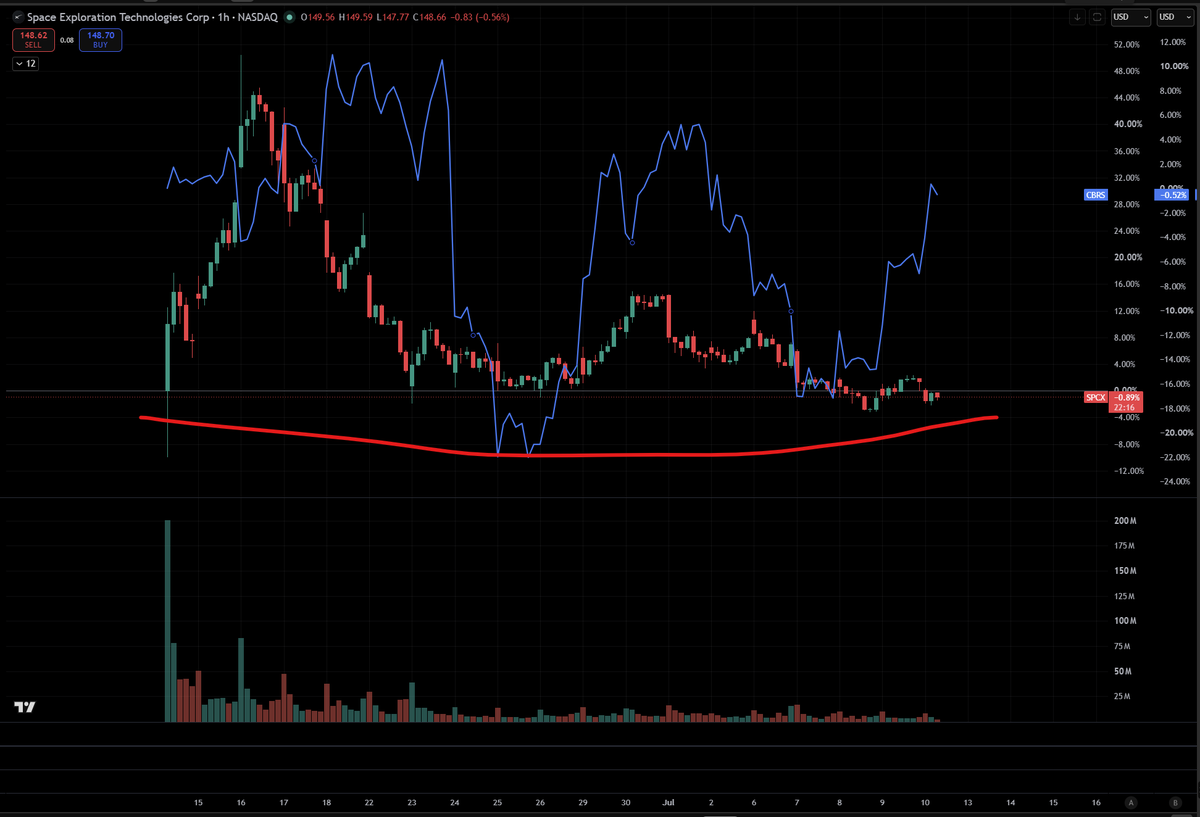Click the red SELL 148.62 button
This screenshot has height=817, width=1200.
click(x=32, y=40)
